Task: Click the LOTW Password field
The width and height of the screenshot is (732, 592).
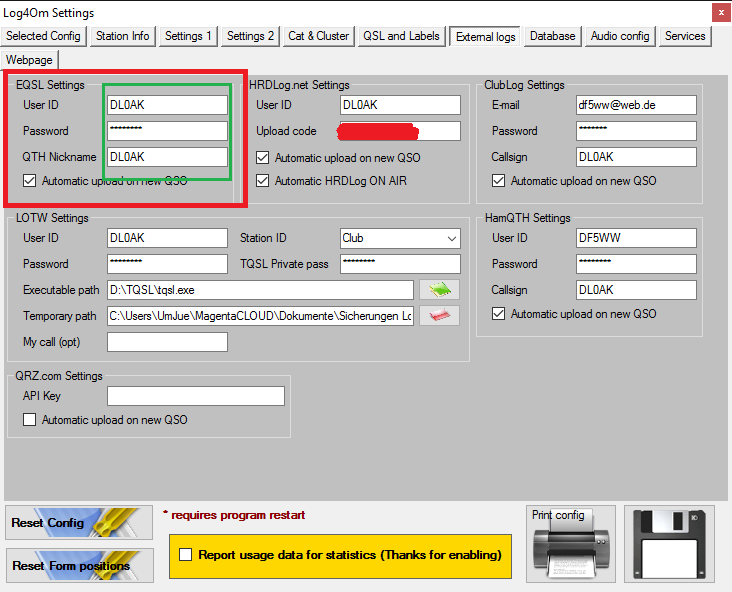Action: [x=167, y=264]
